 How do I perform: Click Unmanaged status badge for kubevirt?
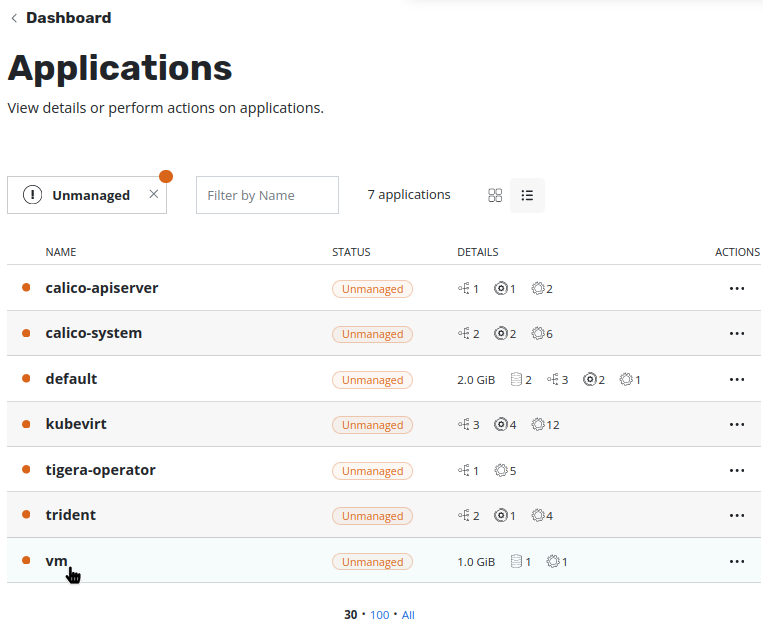372,425
